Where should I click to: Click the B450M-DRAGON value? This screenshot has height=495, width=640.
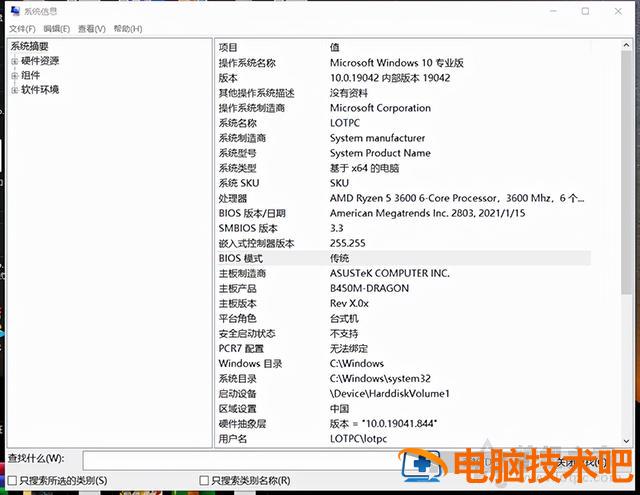369,289
